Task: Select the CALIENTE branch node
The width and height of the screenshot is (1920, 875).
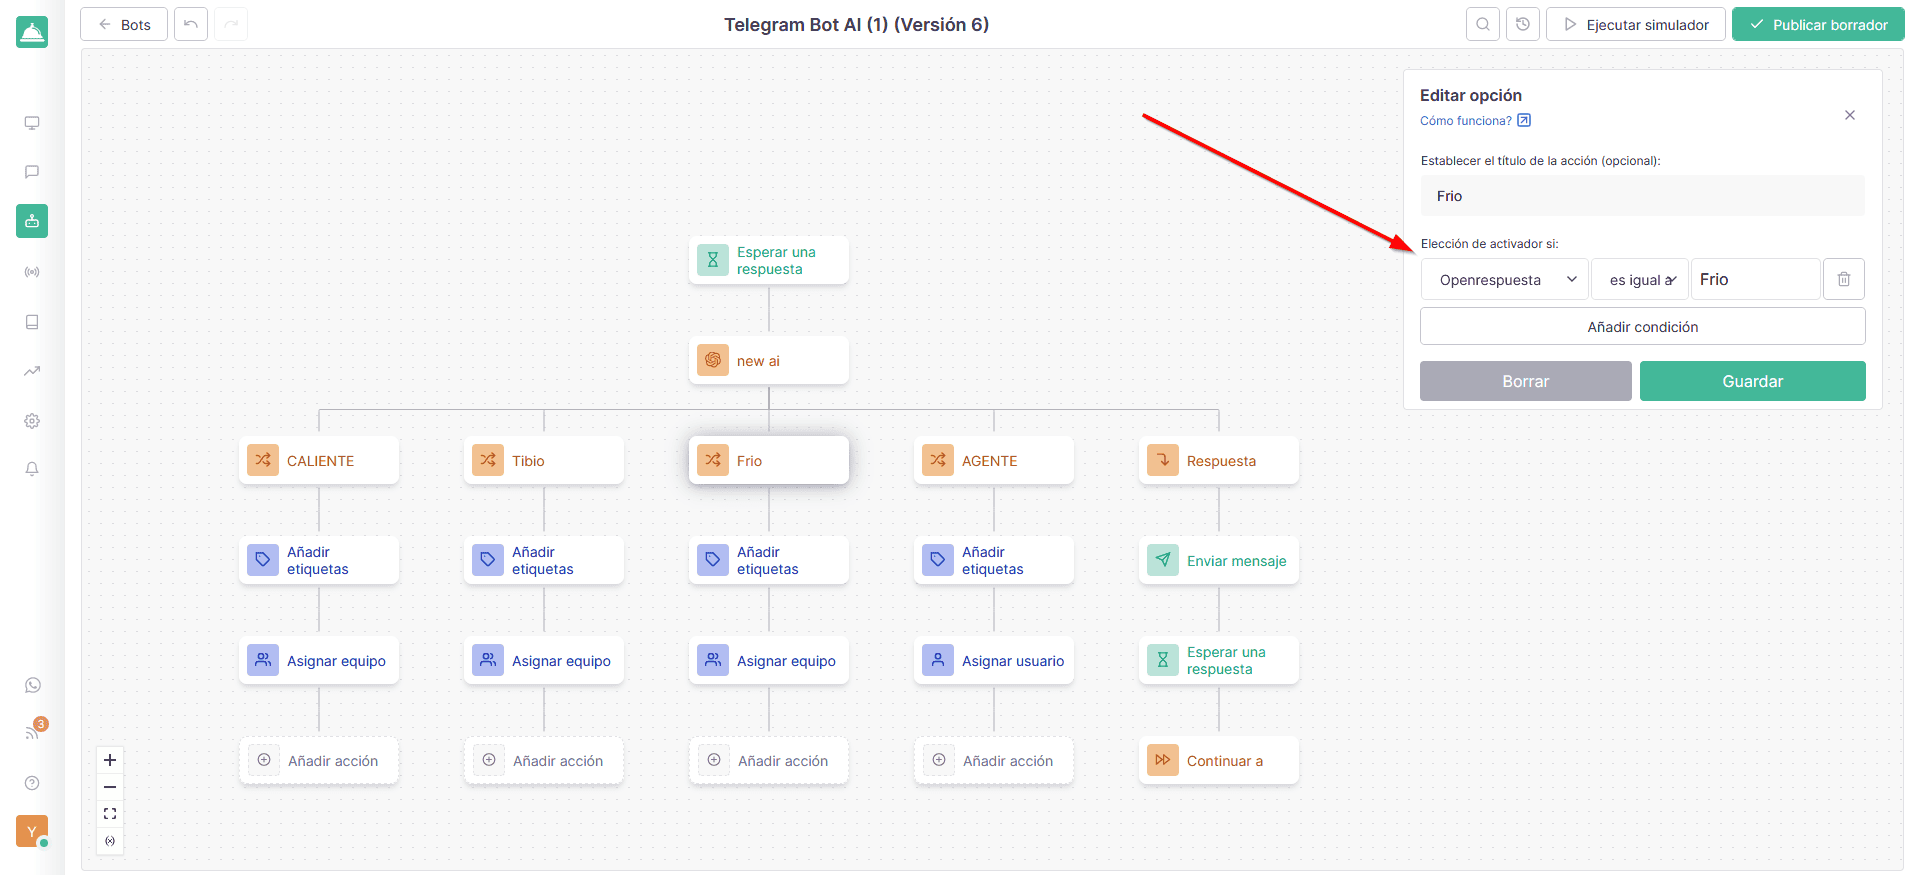Action: [x=319, y=460]
